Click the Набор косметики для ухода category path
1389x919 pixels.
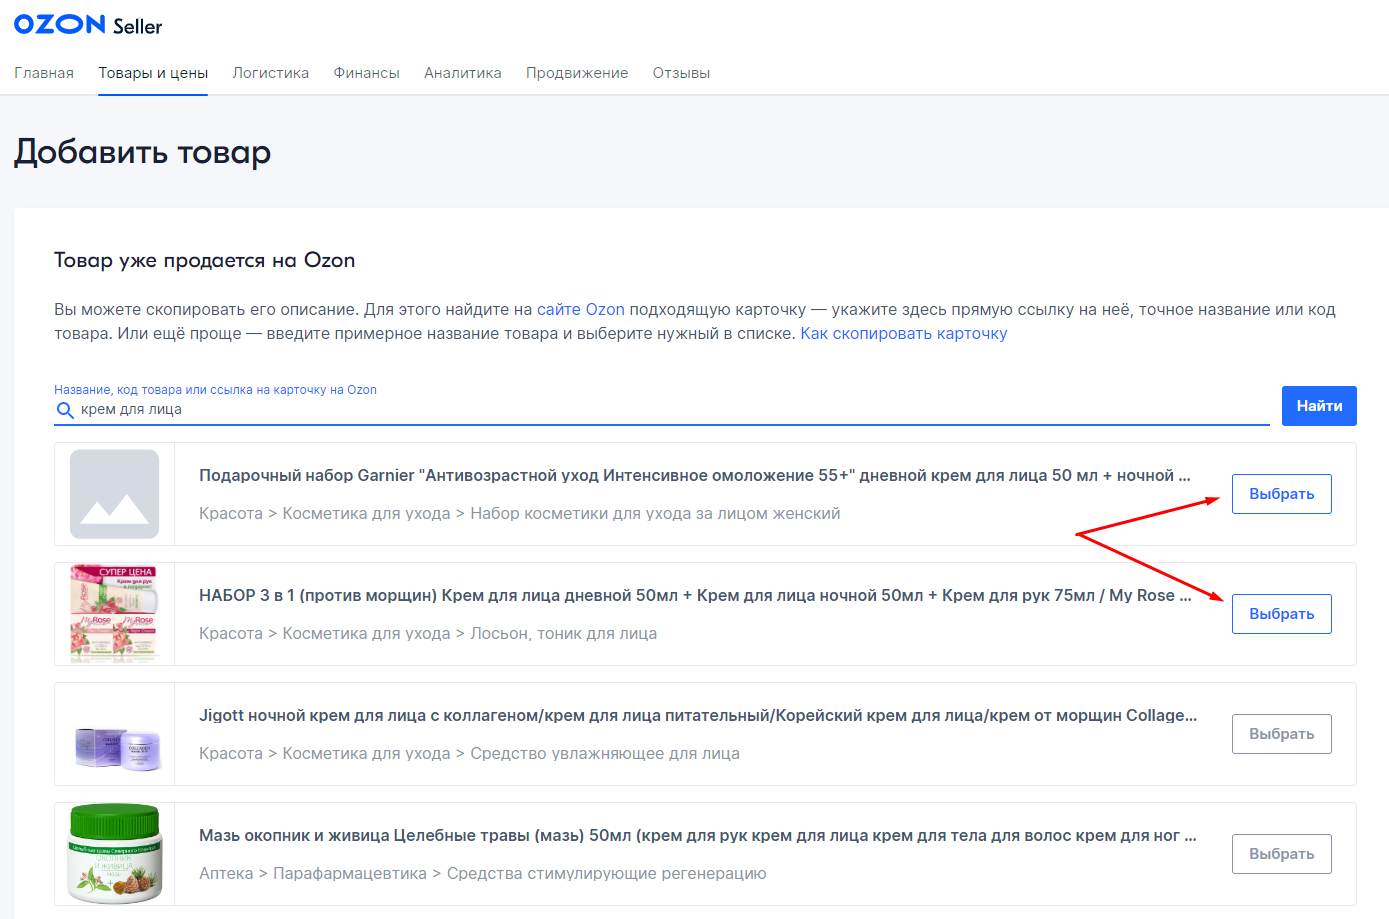pyautogui.click(x=520, y=514)
